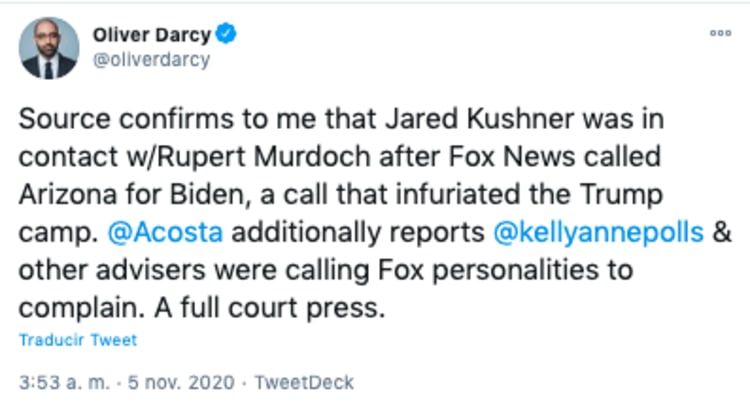Viewport: 750px width, 408px height.
Task: Click the blue verified badge icon
Action: [227, 36]
